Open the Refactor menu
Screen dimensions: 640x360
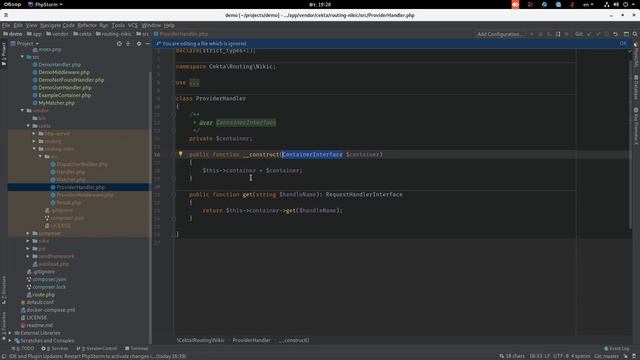coord(87,25)
